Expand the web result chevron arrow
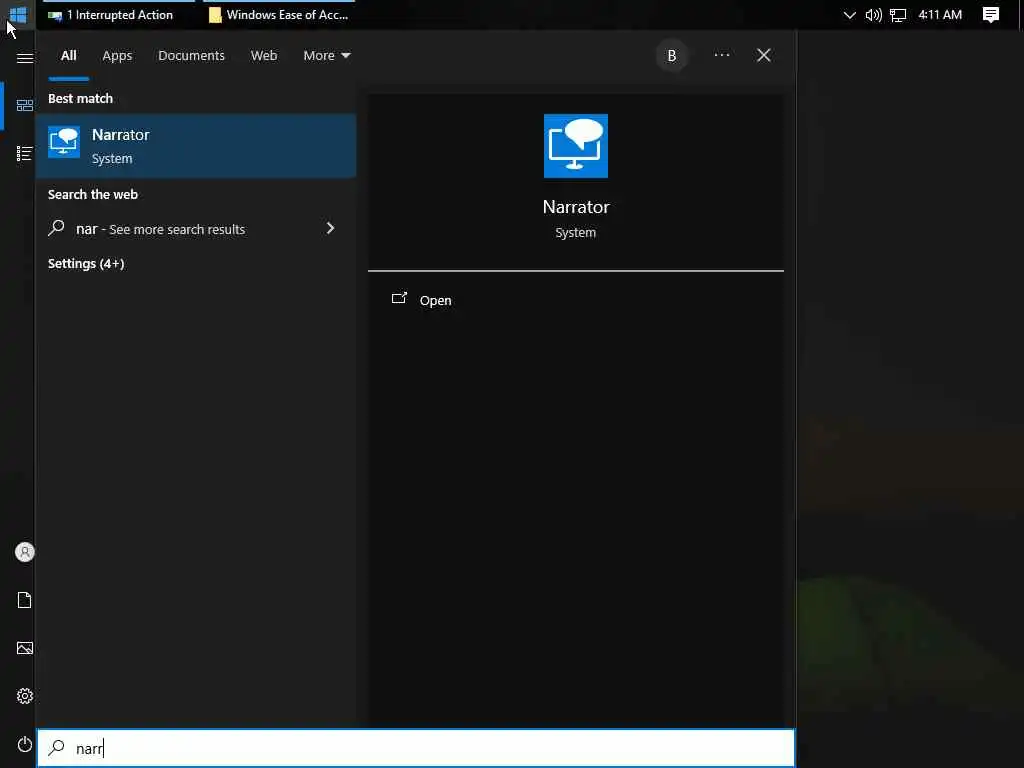 point(330,228)
